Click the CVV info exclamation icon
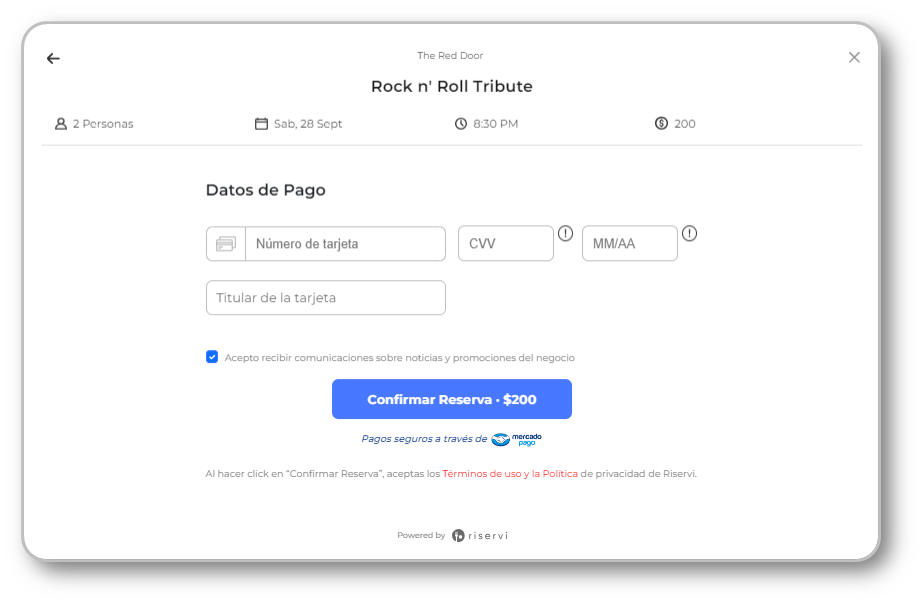Screen dimensions: 923x604 point(565,234)
